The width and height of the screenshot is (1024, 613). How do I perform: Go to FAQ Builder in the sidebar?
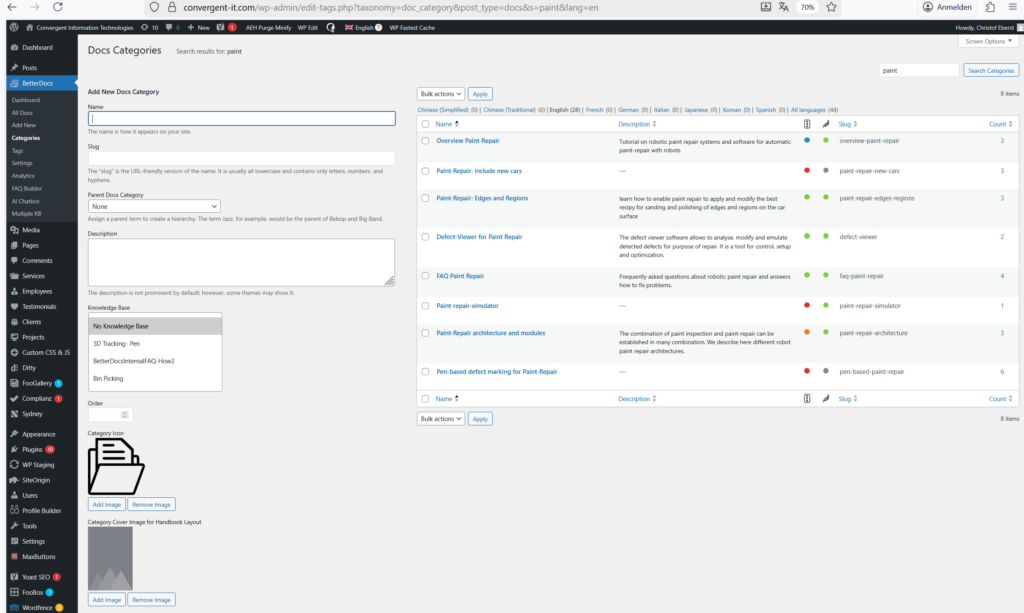(x=27, y=188)
